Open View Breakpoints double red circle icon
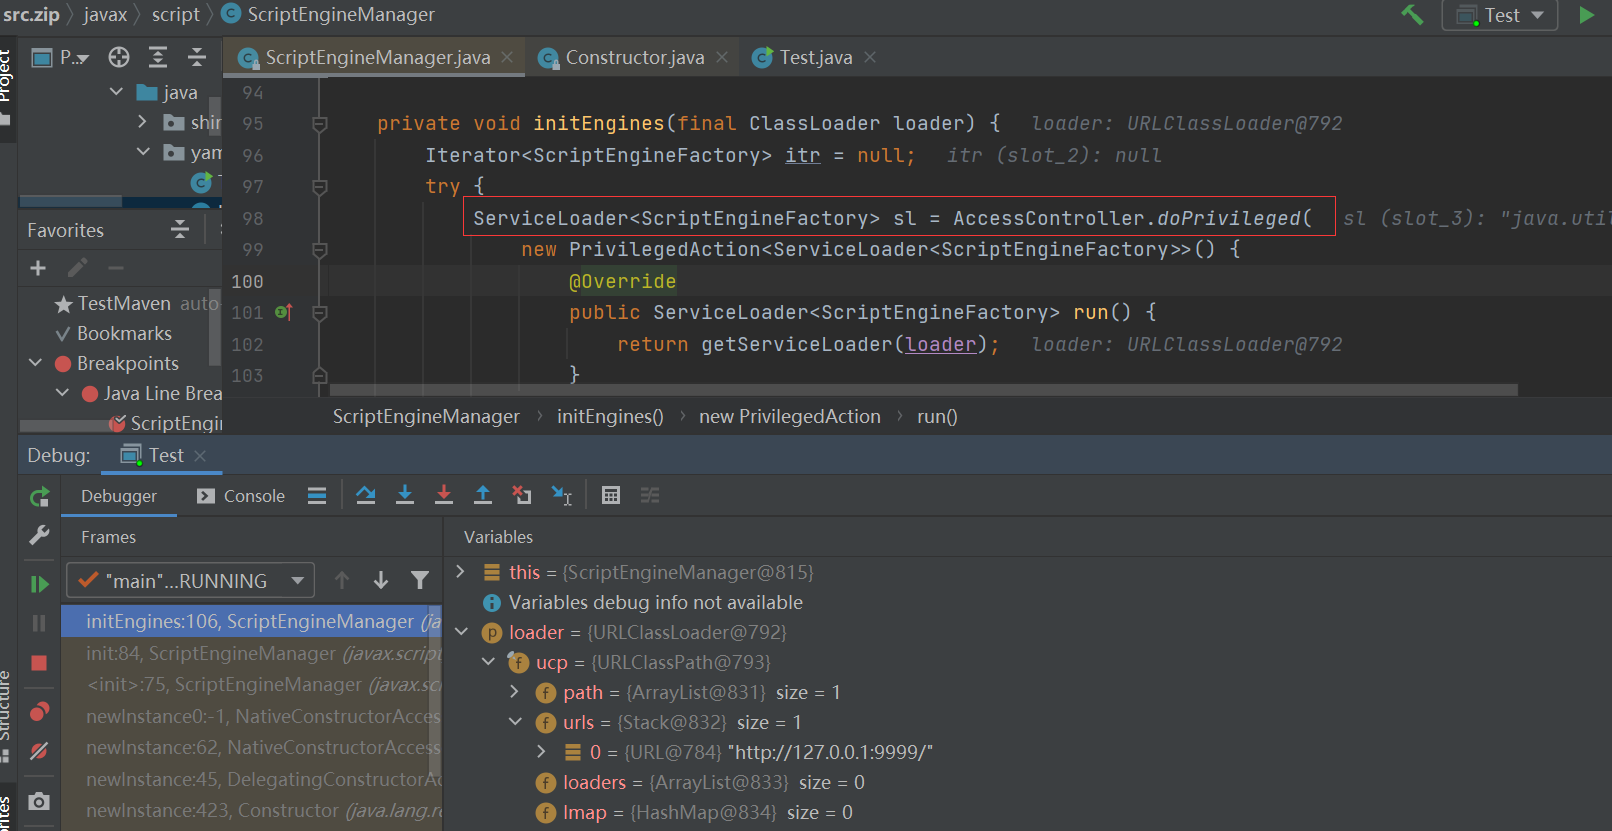 [x=39, y=711]
